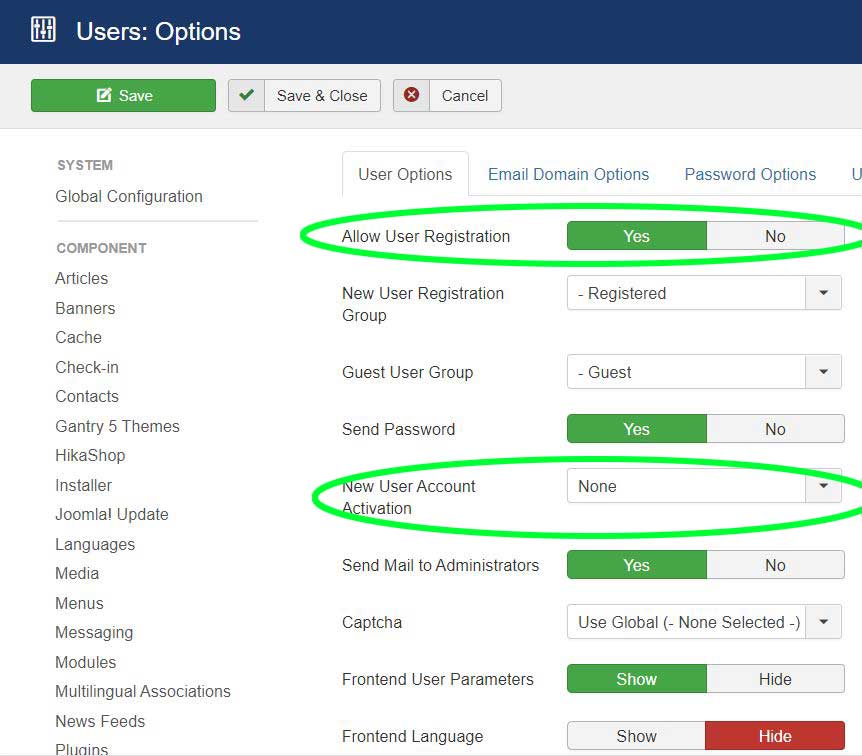Image resolution: width=862 pixels, height=756 pixels.
Task: Set Send Password to No
Action: pyautogui.click(x=775, y=429)
